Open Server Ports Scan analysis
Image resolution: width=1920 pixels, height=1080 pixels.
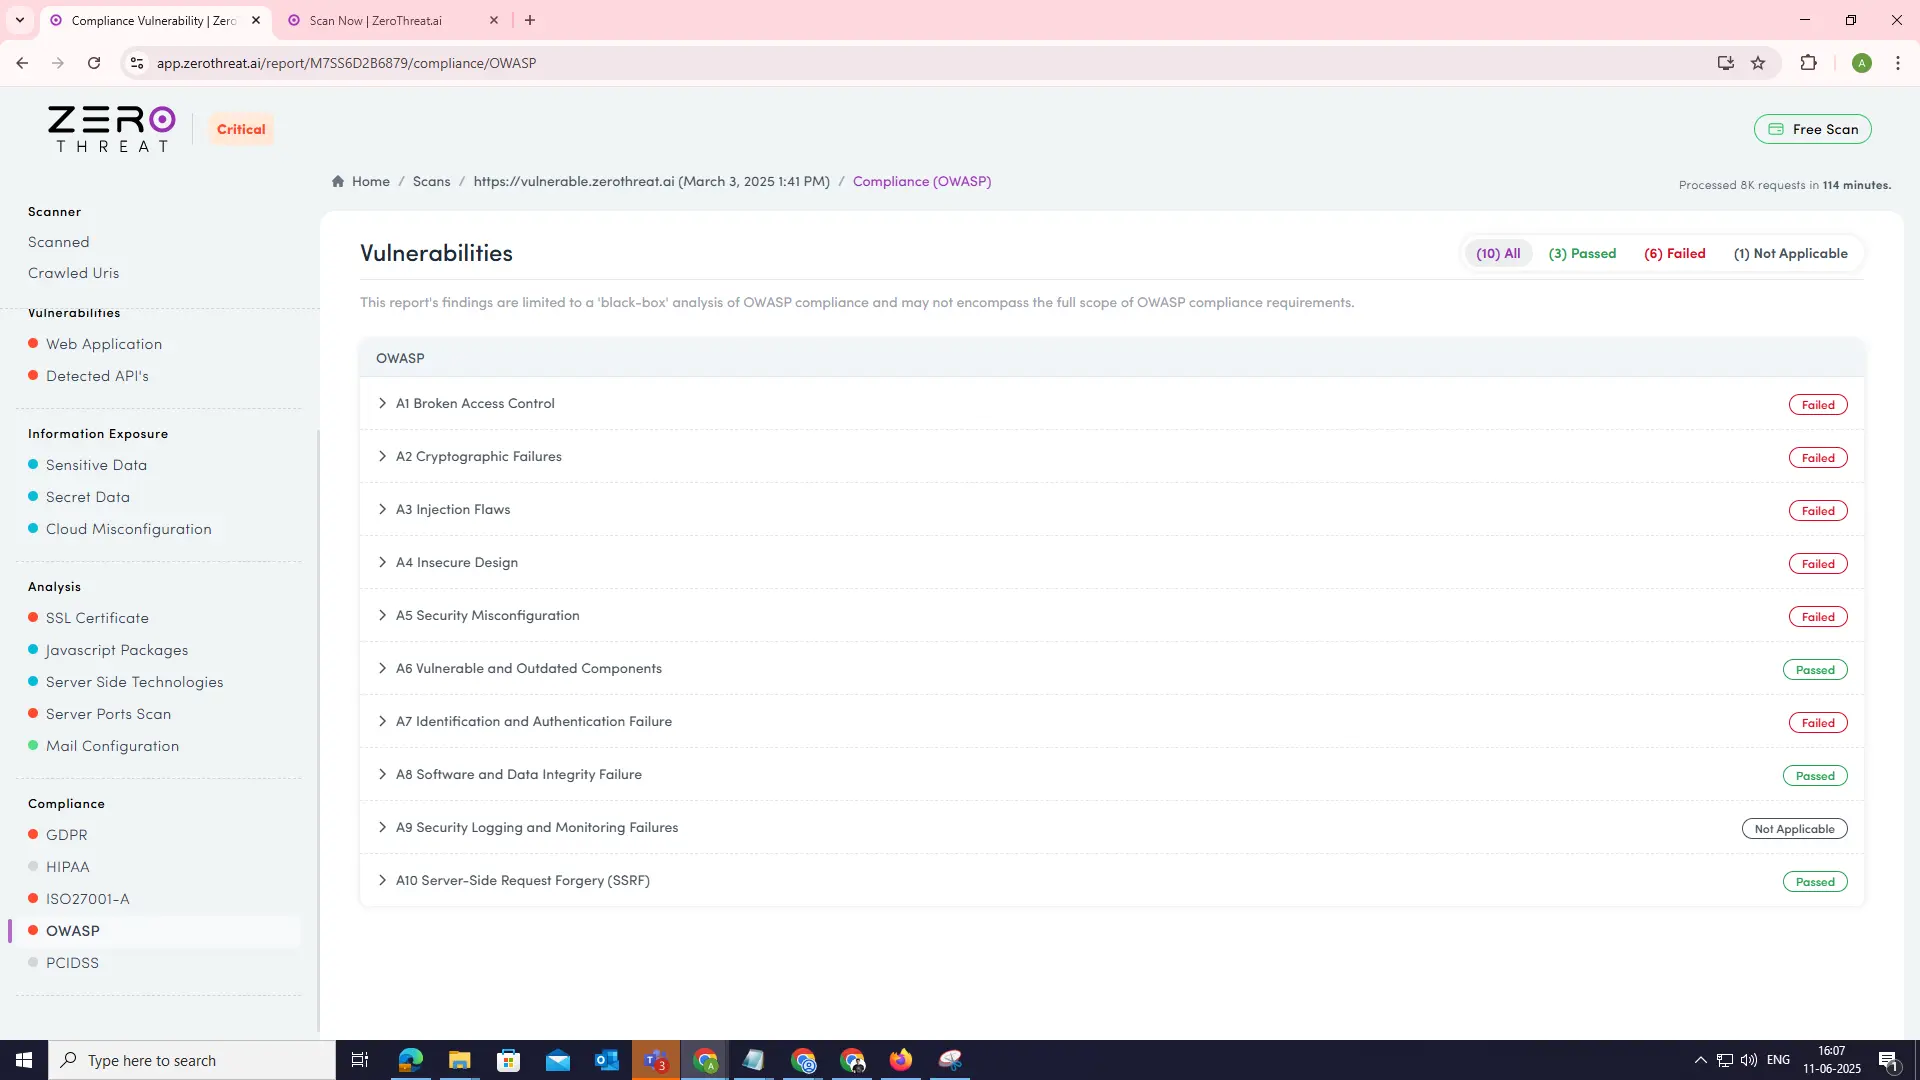[108, 714]
